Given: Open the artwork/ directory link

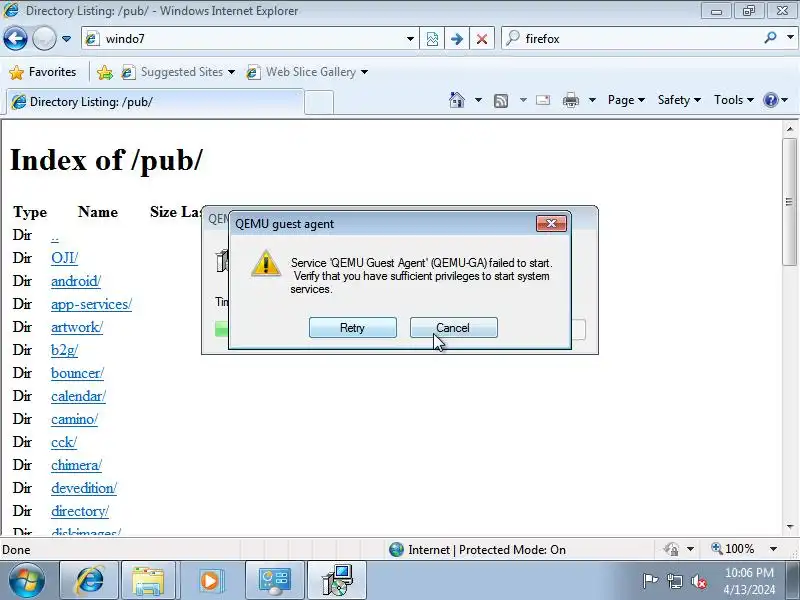Looking at the screenshot, I should (x=77, y=327).
